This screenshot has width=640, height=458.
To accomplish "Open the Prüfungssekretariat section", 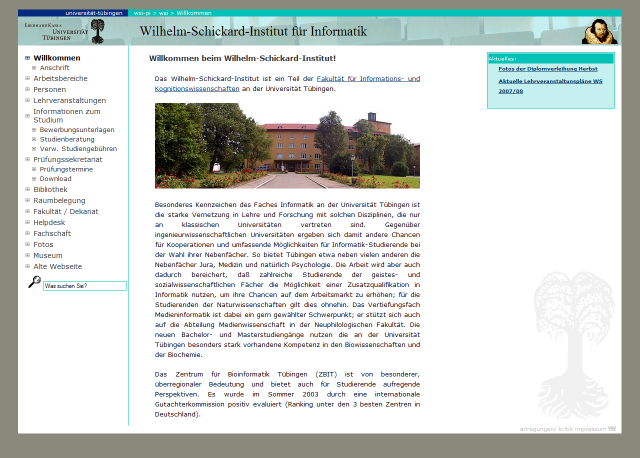I will (68, 159).
